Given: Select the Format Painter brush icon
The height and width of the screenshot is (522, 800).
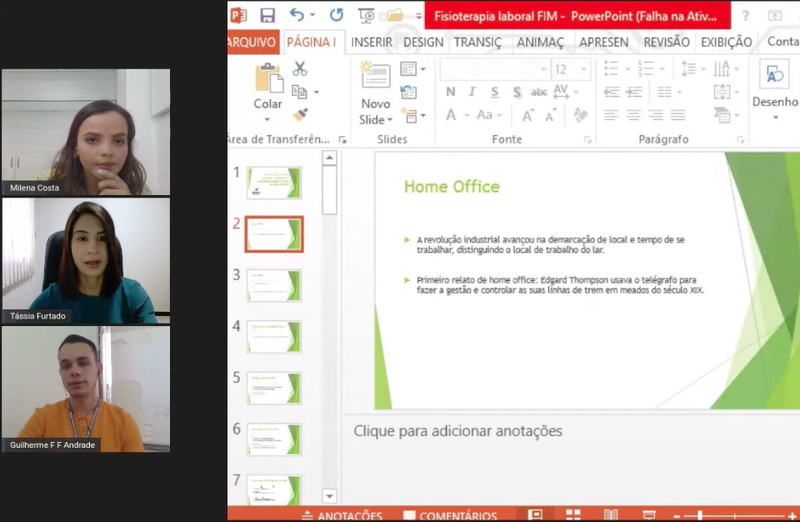Looking at the screenshot, I should point(300,115).
